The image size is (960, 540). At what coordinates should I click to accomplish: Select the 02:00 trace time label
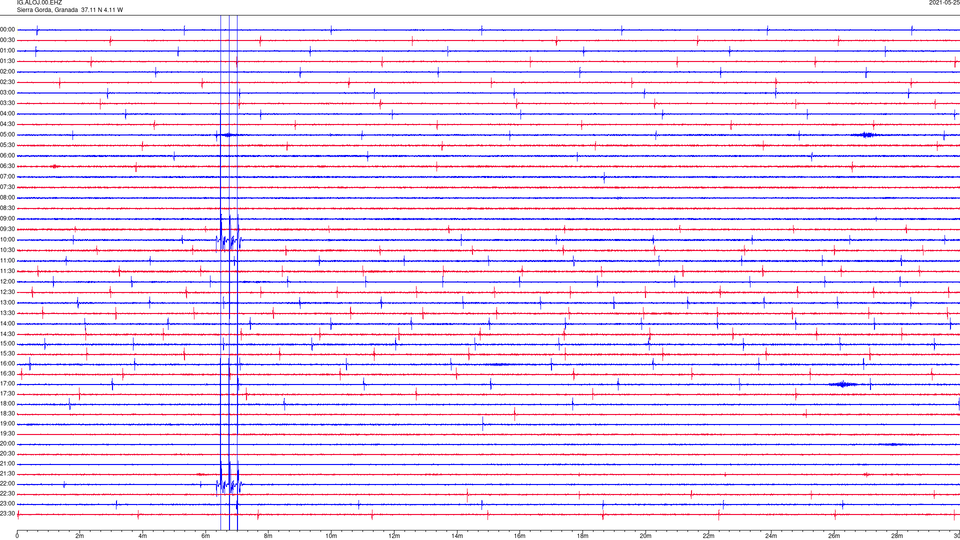tap(8, 72)
